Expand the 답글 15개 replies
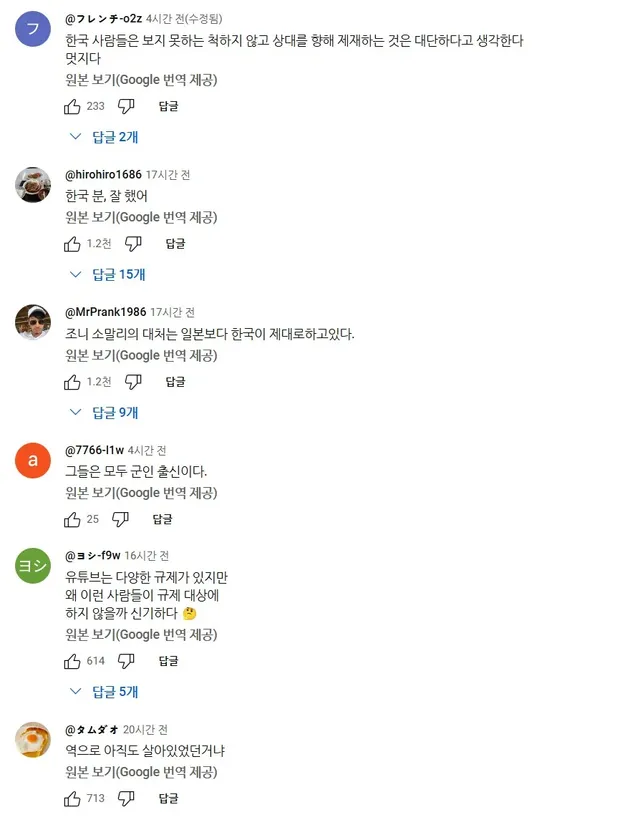The height and width of the screenshot is (818, 640). (108, 275)
